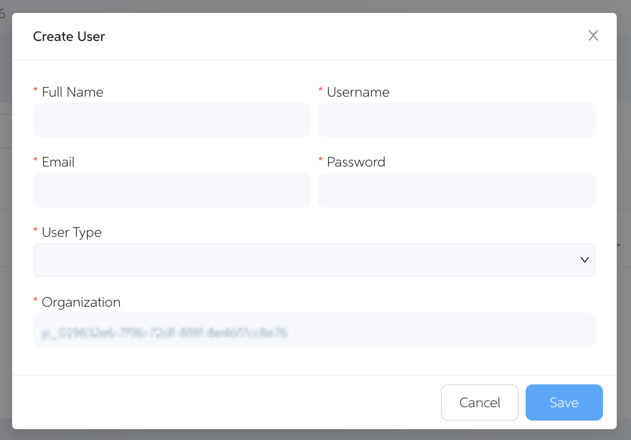The image size is (631, 440).
Task: Click the Username label text
Action: pyautogui.click(x=358, y=92)
